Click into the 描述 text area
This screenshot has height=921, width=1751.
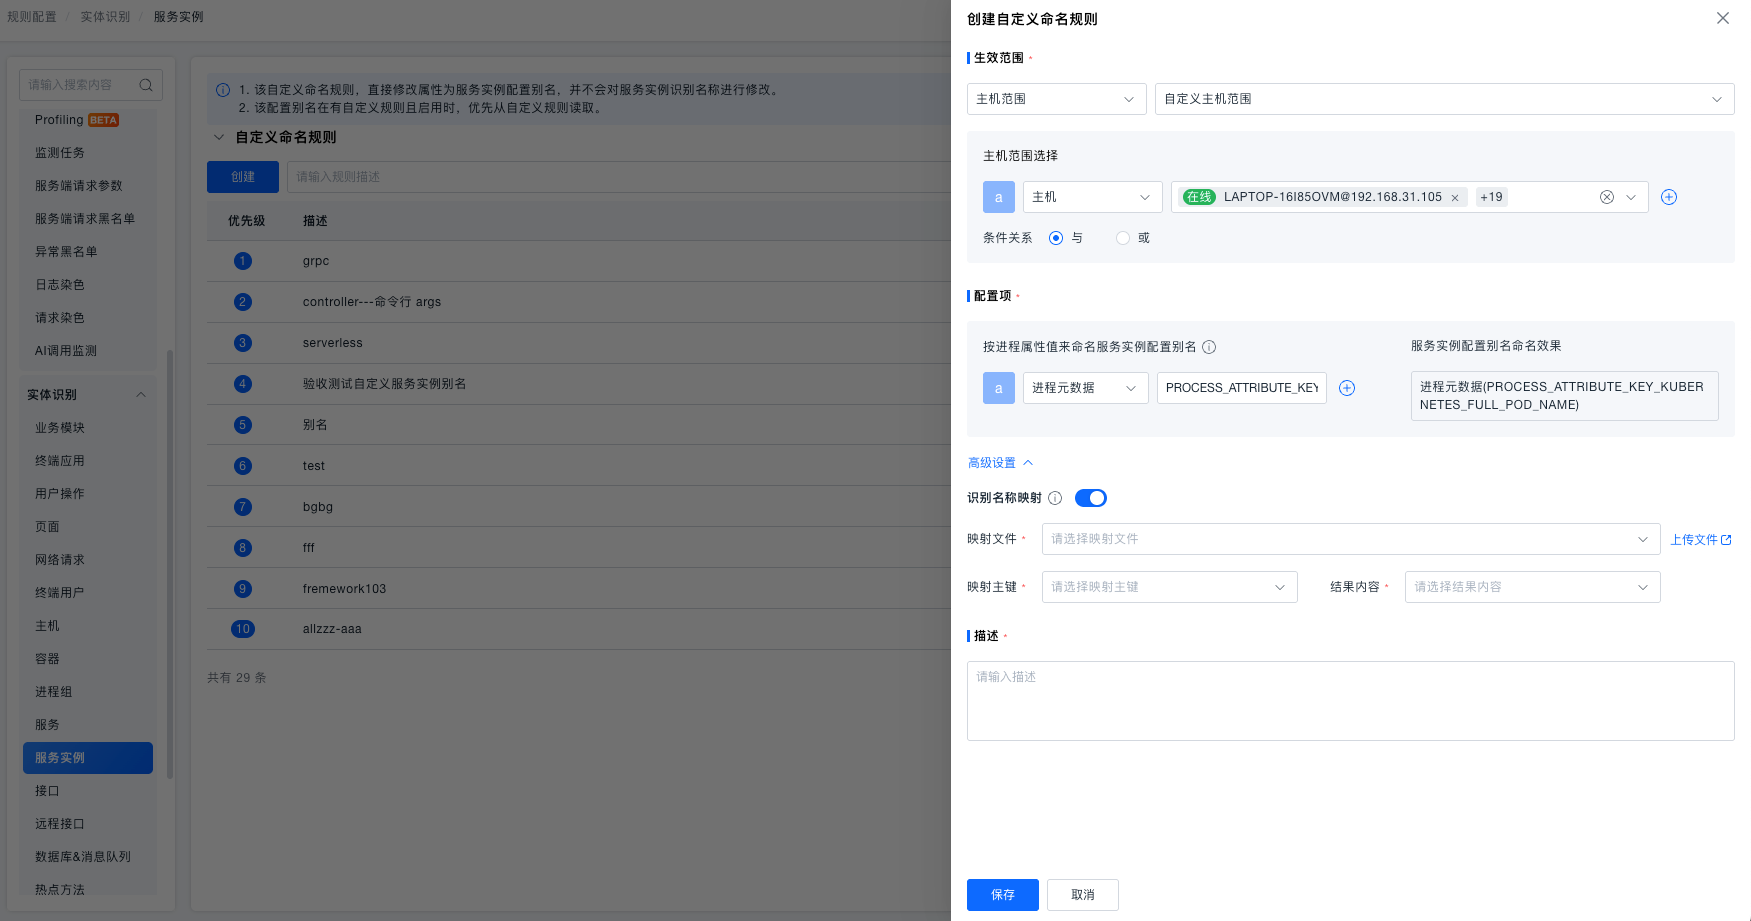[x=1350, y=701]
